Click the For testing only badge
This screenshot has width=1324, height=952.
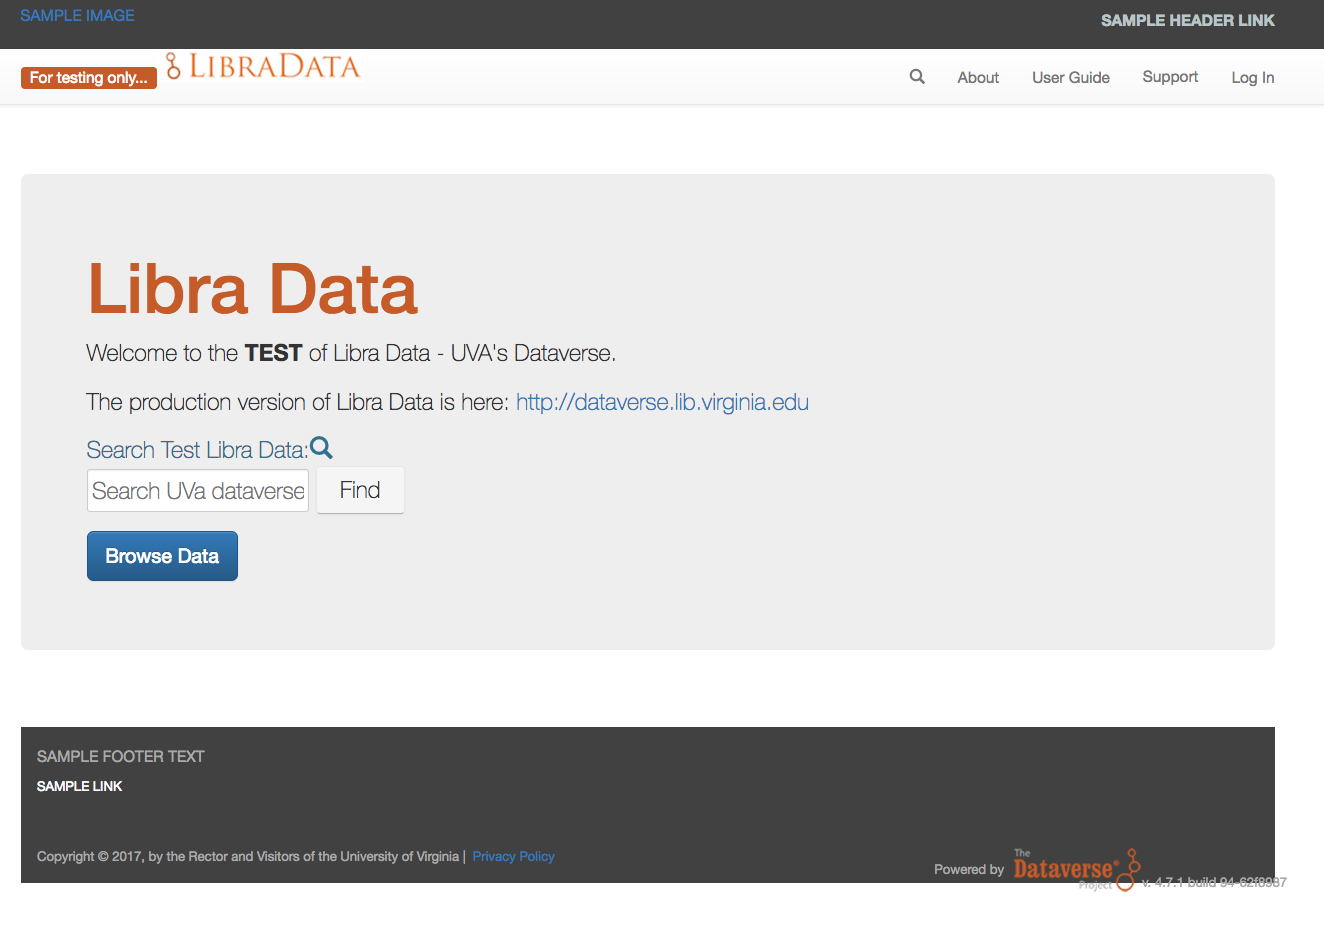89,77
